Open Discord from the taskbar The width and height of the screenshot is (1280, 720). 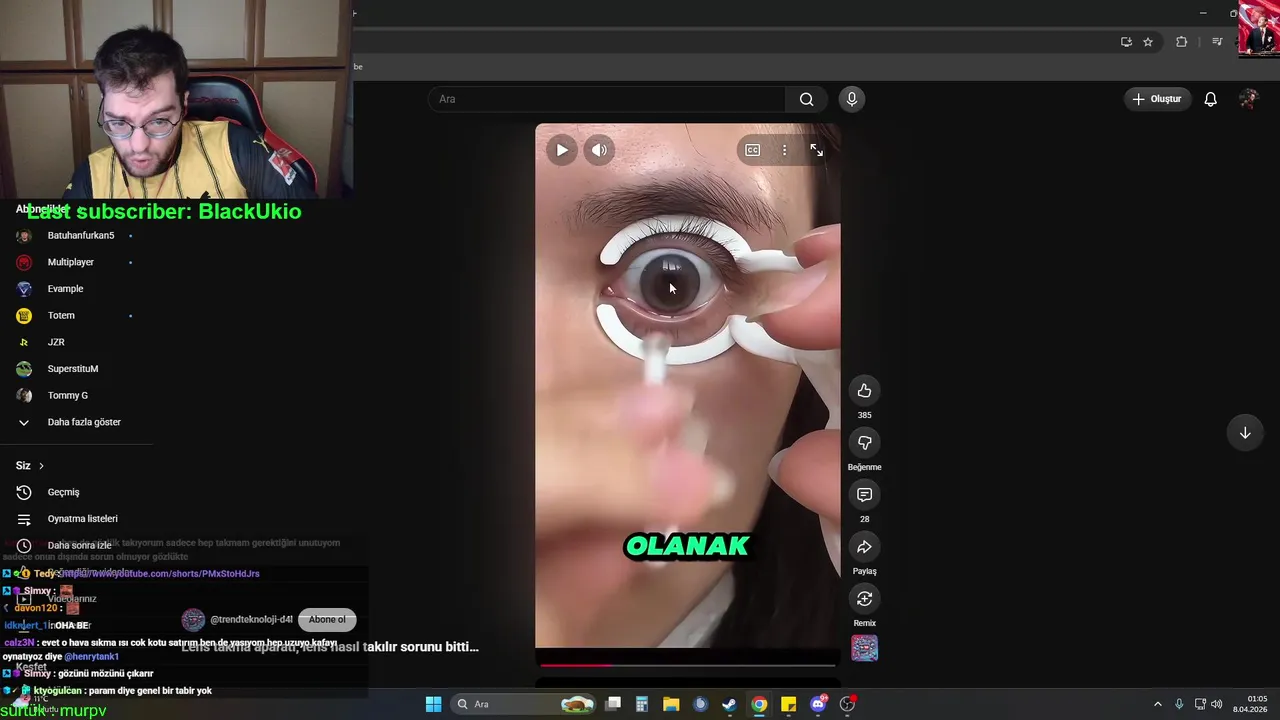(x=818, y=704)
